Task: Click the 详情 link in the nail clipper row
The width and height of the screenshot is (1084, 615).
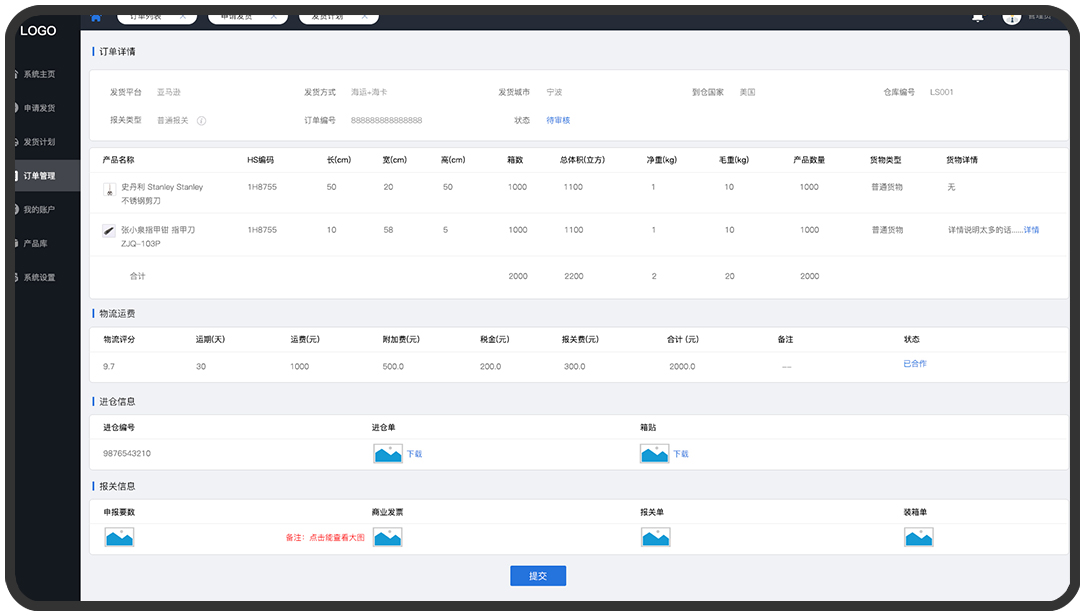Action: point(1031,230)
